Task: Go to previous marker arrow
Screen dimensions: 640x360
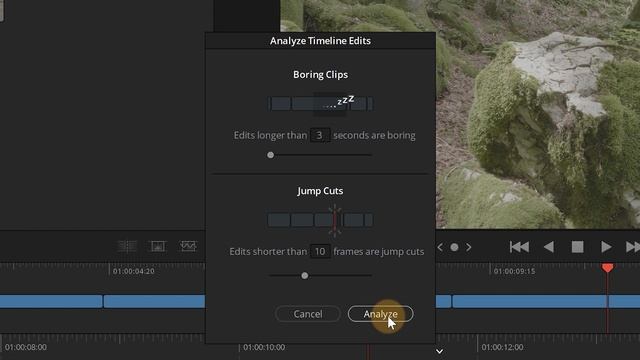Action: point(440,247)
